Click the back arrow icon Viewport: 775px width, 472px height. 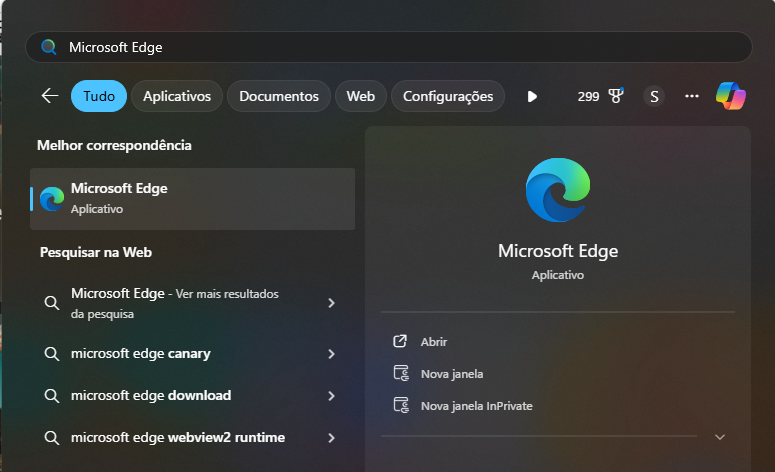(49, 96)
